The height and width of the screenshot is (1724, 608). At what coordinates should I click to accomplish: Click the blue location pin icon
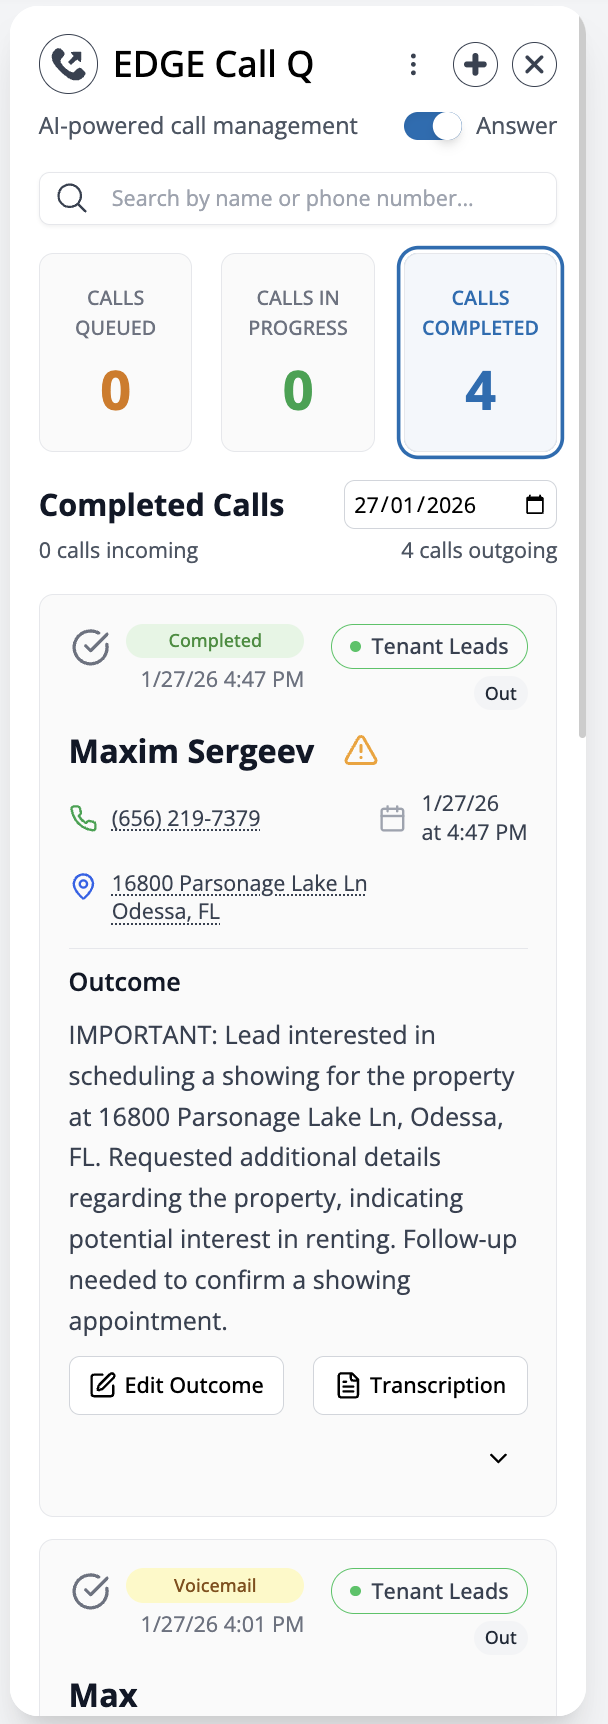pos(84,886)
